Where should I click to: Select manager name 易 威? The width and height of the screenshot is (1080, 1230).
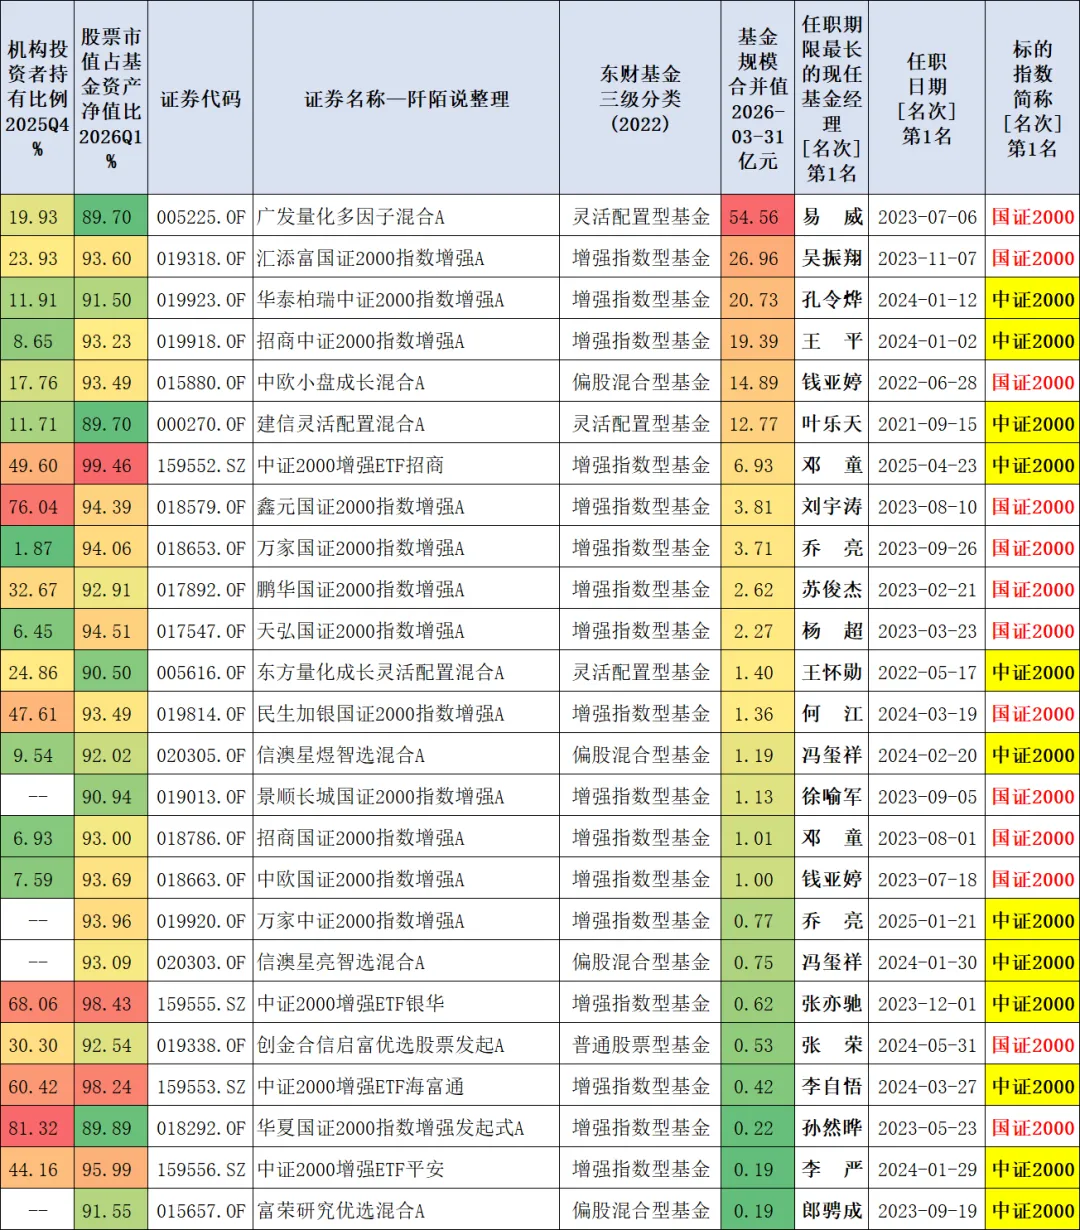(x=832, y=217)
